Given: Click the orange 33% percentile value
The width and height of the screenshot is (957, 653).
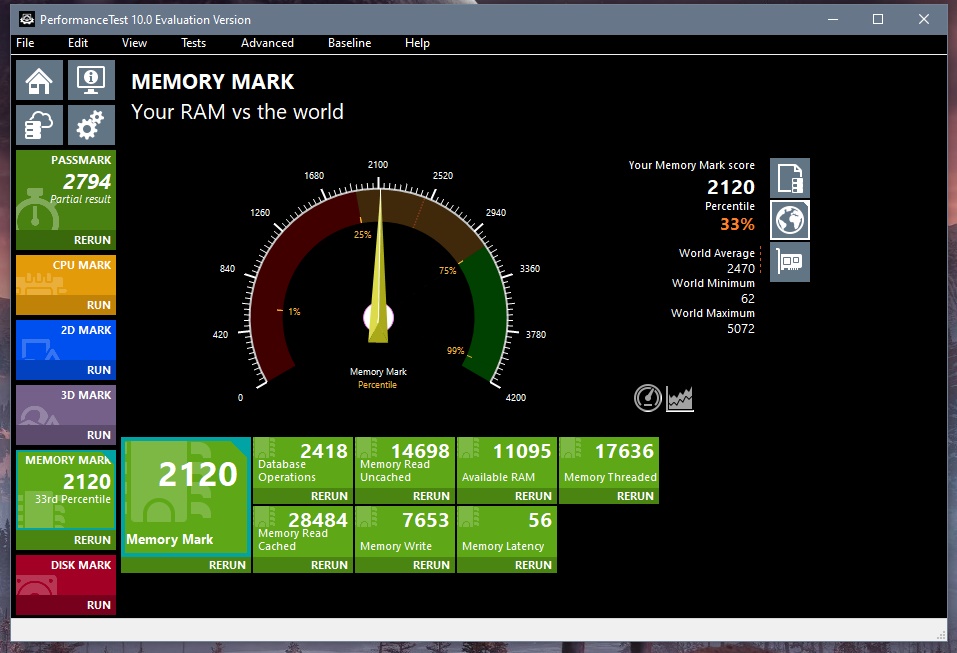Looking at the screenshot, I should [737, 225].
